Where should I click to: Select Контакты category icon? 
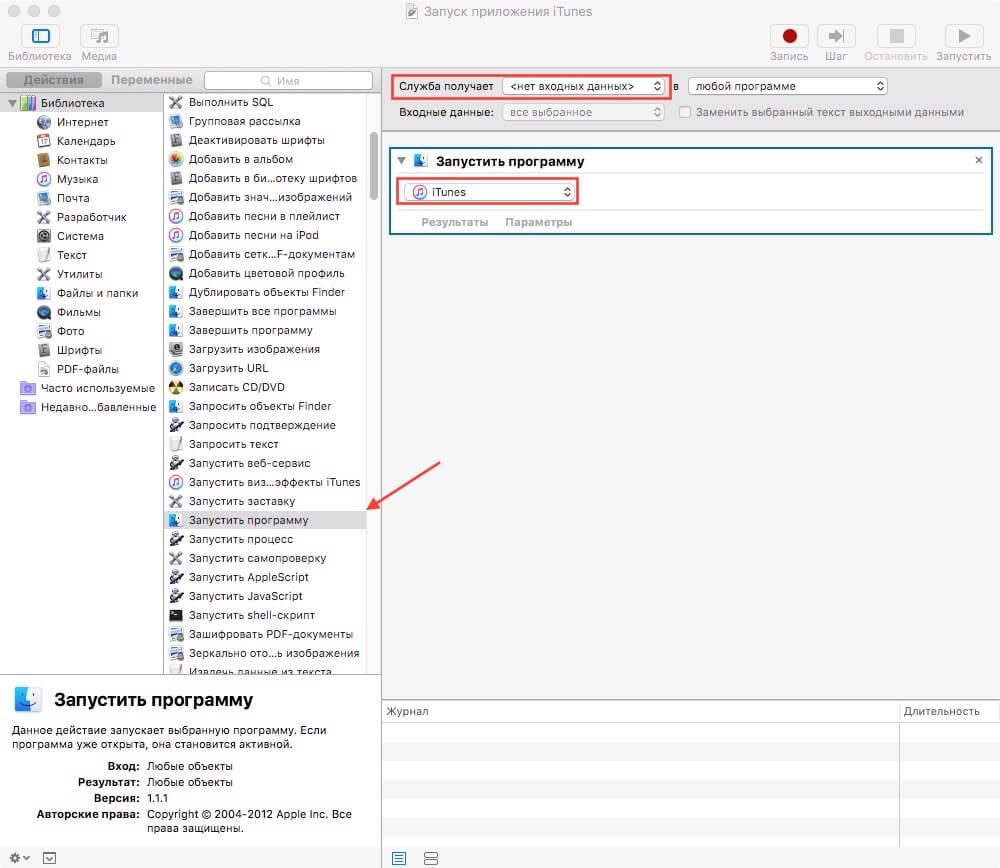[43, 160]
